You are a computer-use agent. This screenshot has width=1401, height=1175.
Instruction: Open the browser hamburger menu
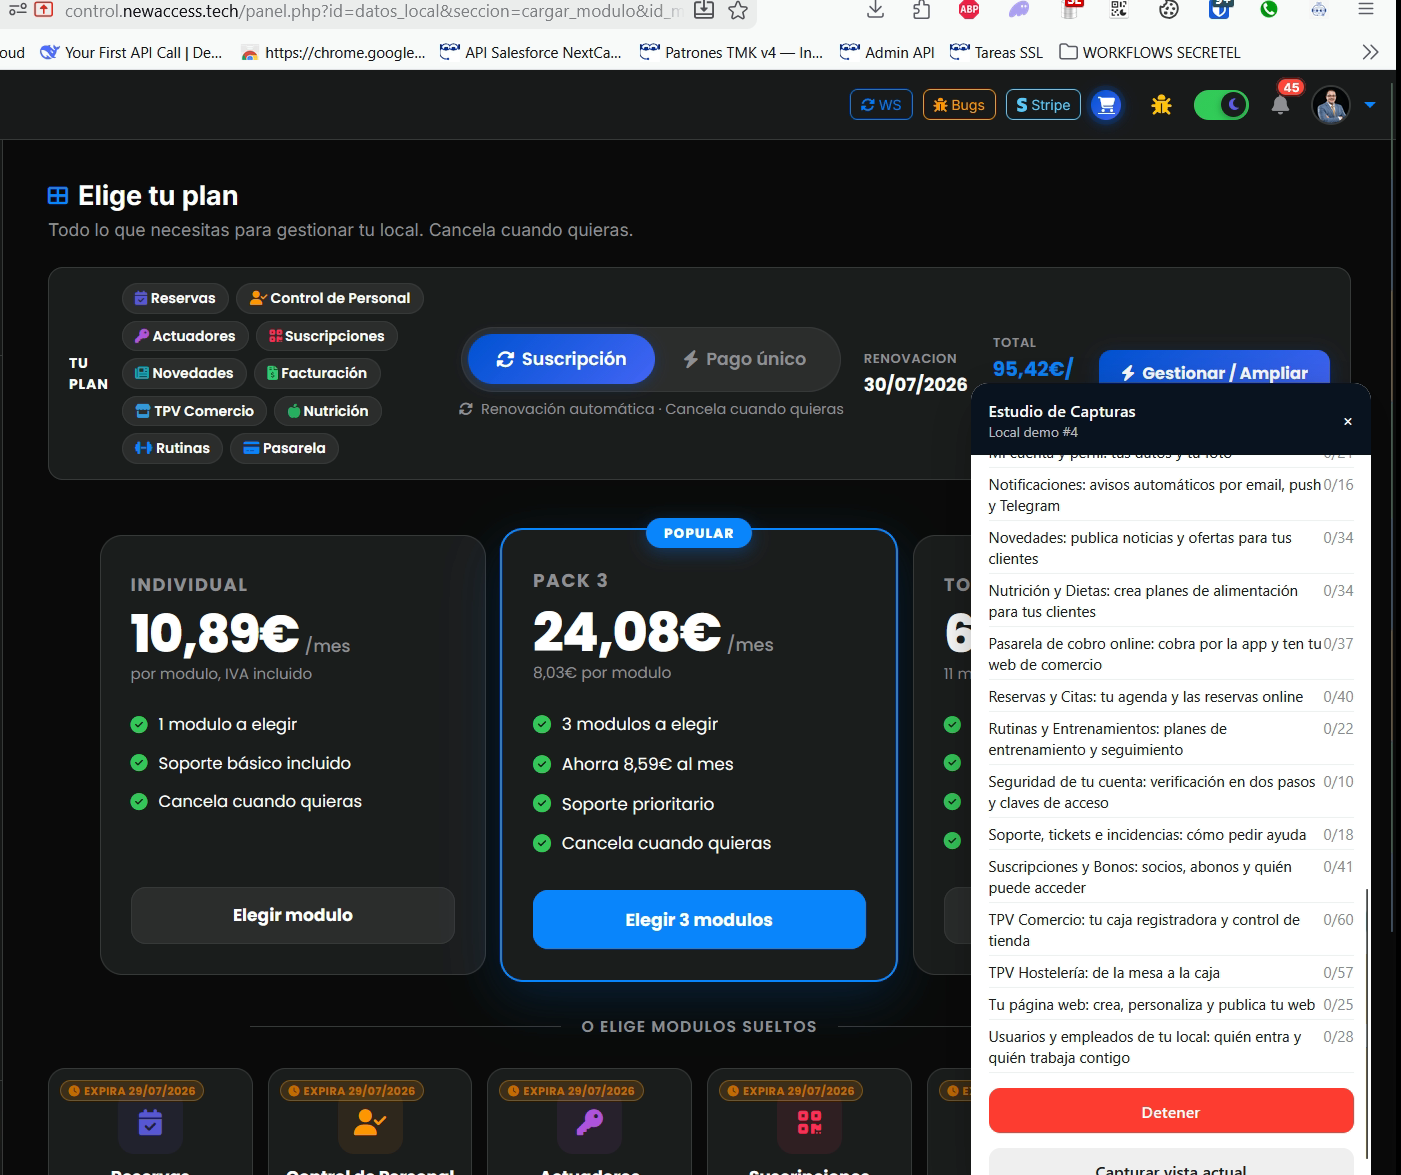tap(1366, 10)
